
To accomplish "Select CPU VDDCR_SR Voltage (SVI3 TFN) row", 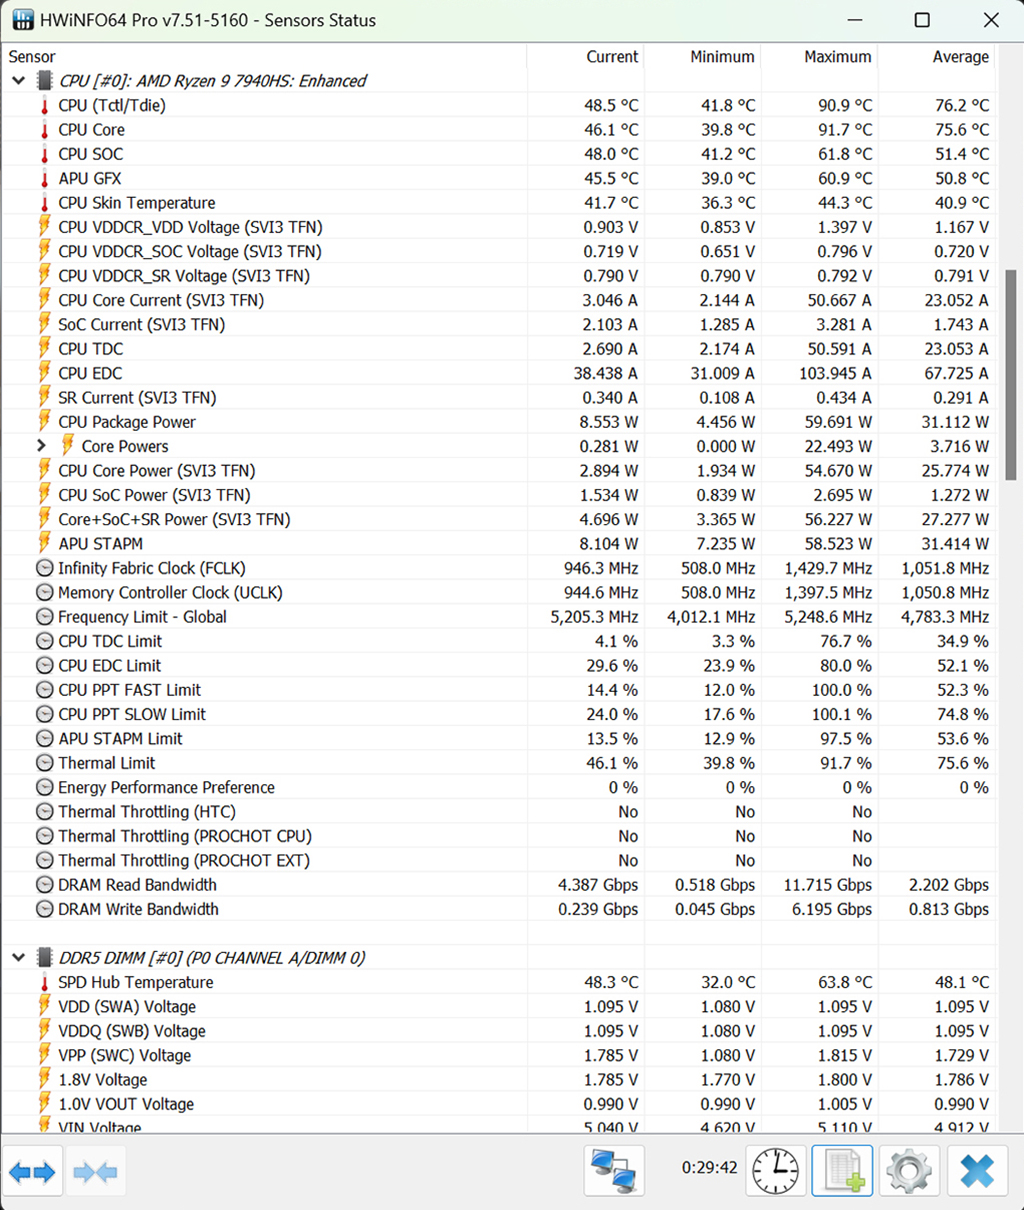I will click(x=498, y=276).
